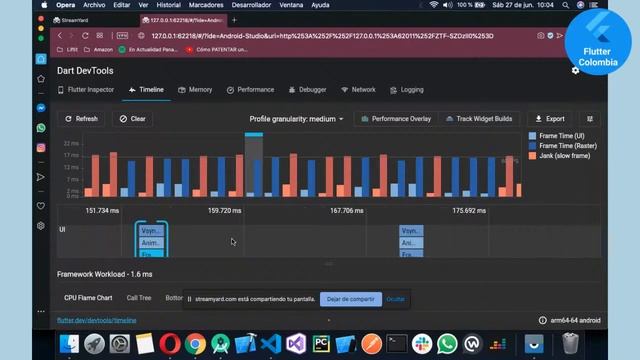Image resolution: width=640 pixels, height=360 pixels.
Task: Open a new browser tab
Action: click(234, 20)
